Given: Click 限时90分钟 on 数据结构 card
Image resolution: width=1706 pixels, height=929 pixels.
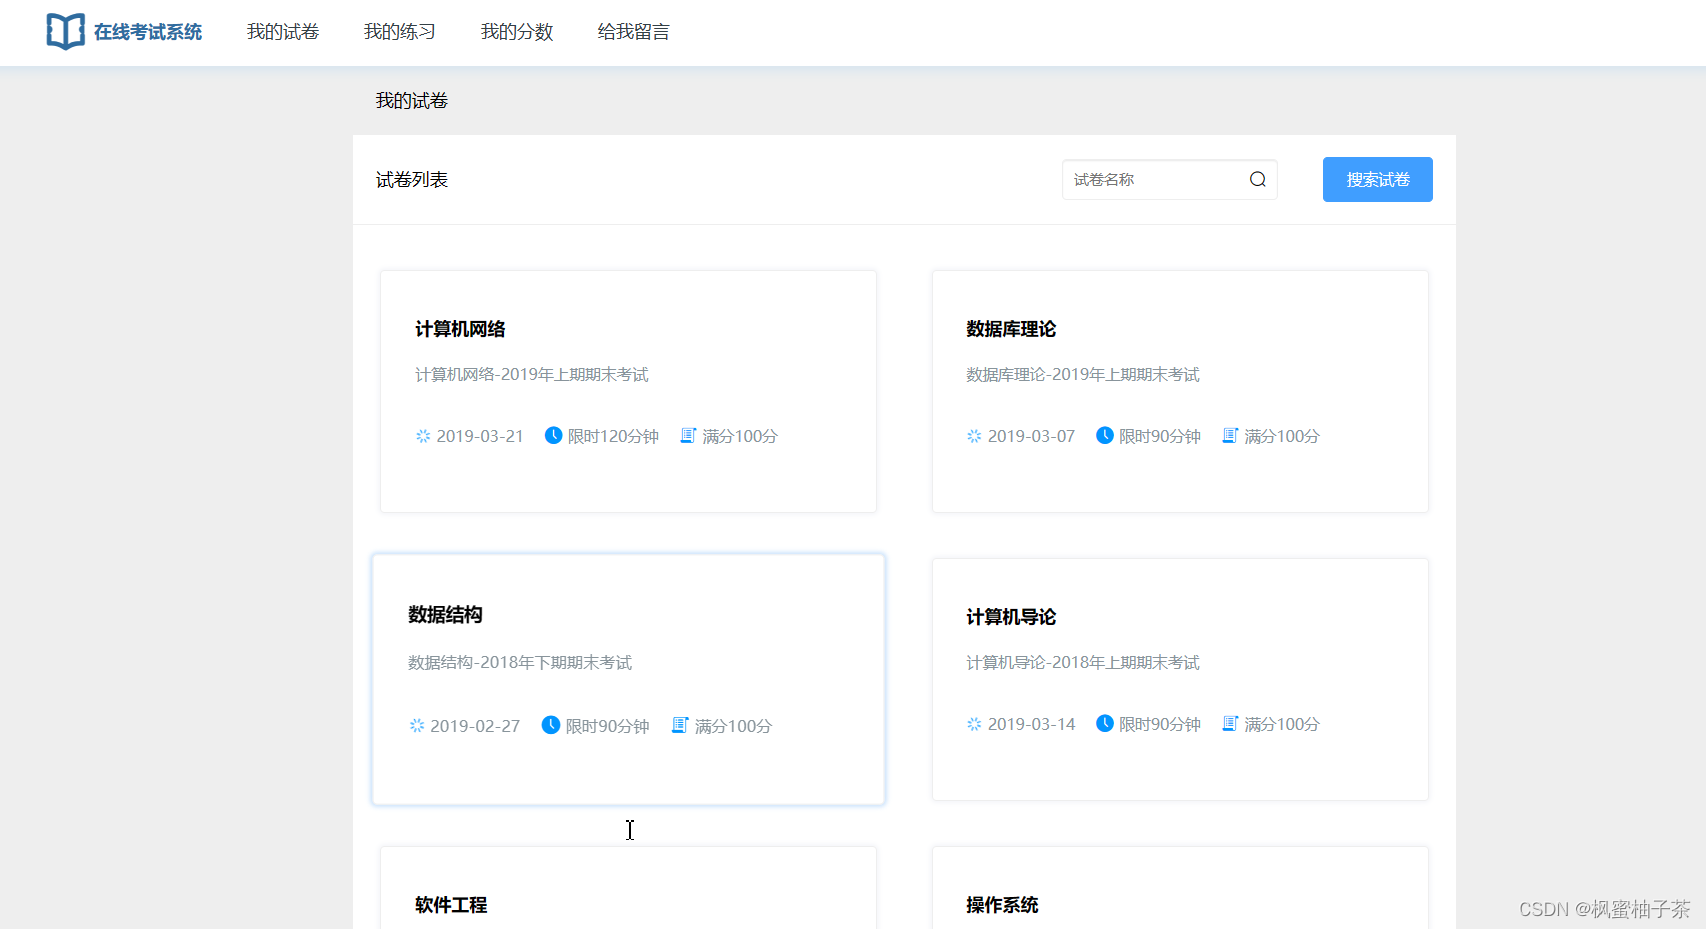Looking at the screenshot, I should click(x=608, y=726).
